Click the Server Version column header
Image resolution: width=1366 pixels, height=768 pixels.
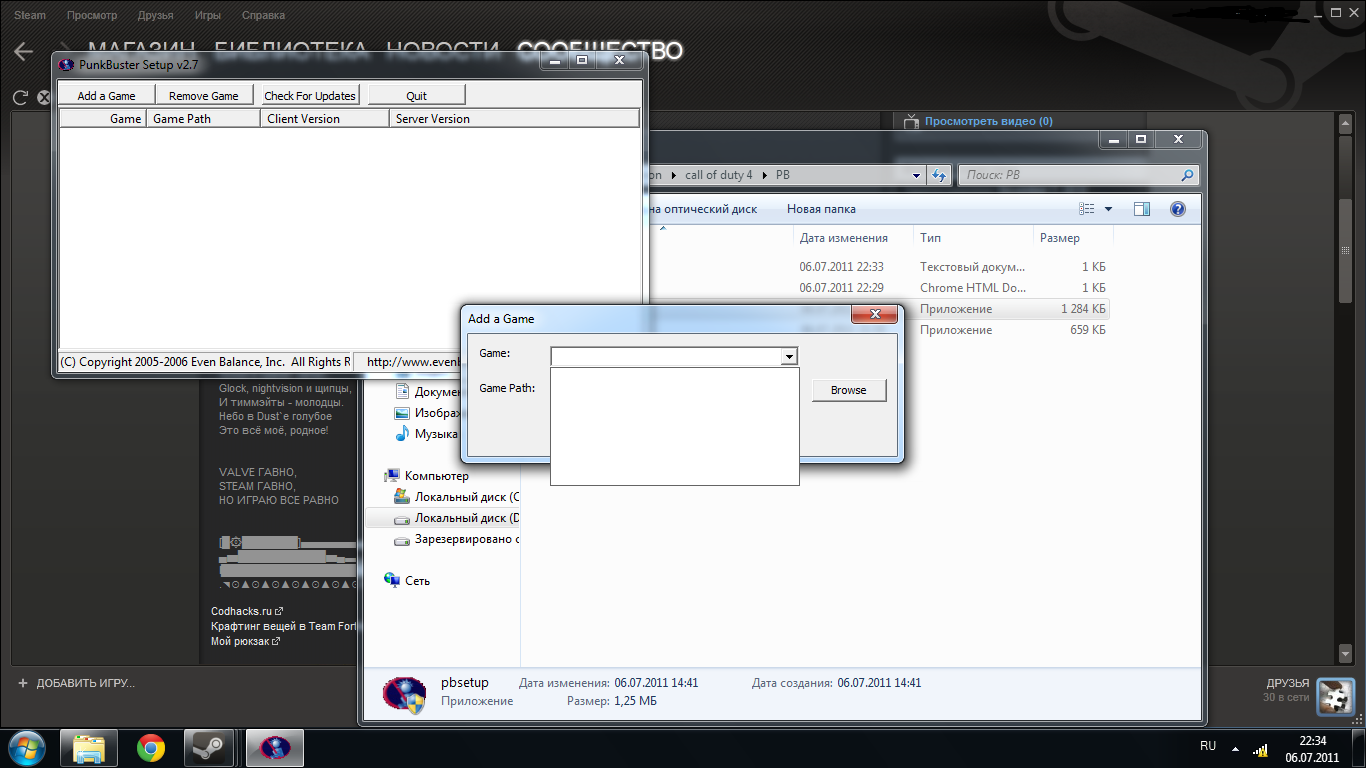pyautogui.click(x=514, y=118)
